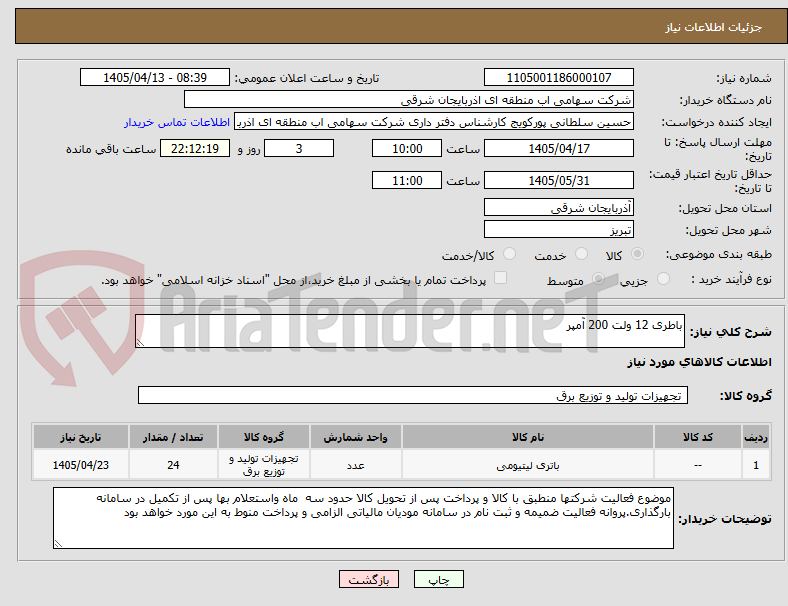Click the quantity cell showing 24
The height and width of the screenshot is (606, 788).
click(x=173, y=465)
